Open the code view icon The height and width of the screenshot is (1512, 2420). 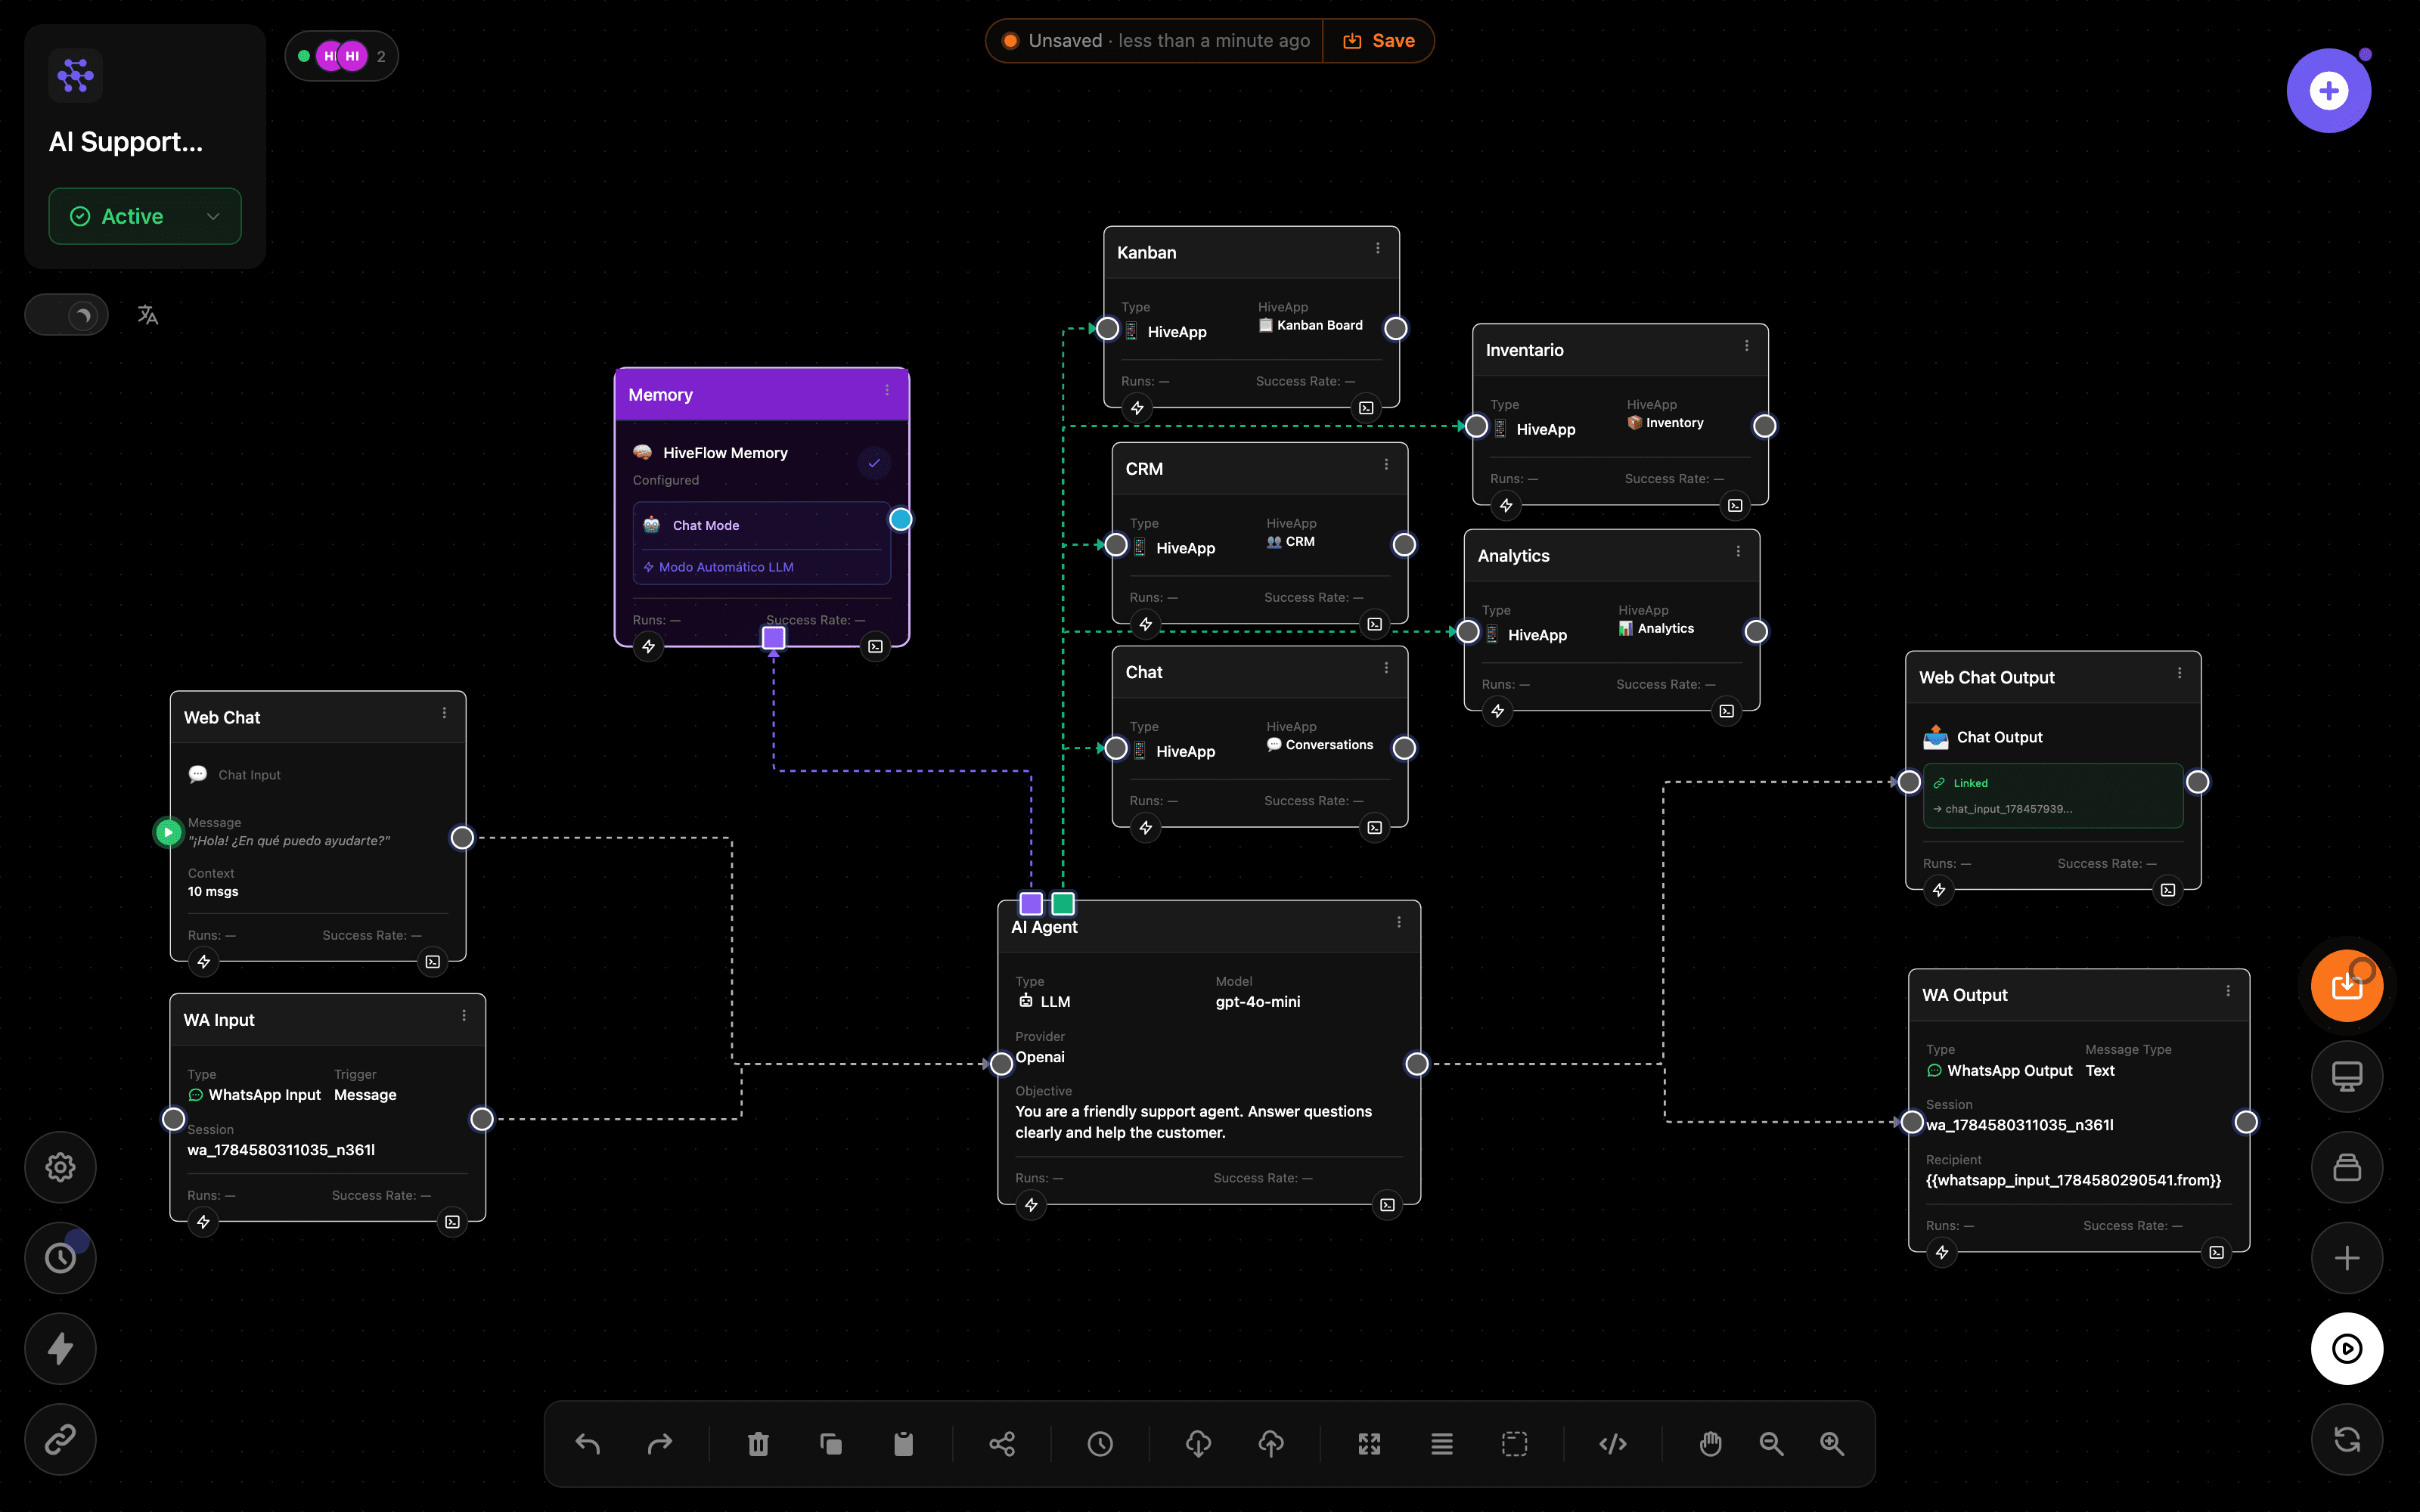[1613, 1443]
